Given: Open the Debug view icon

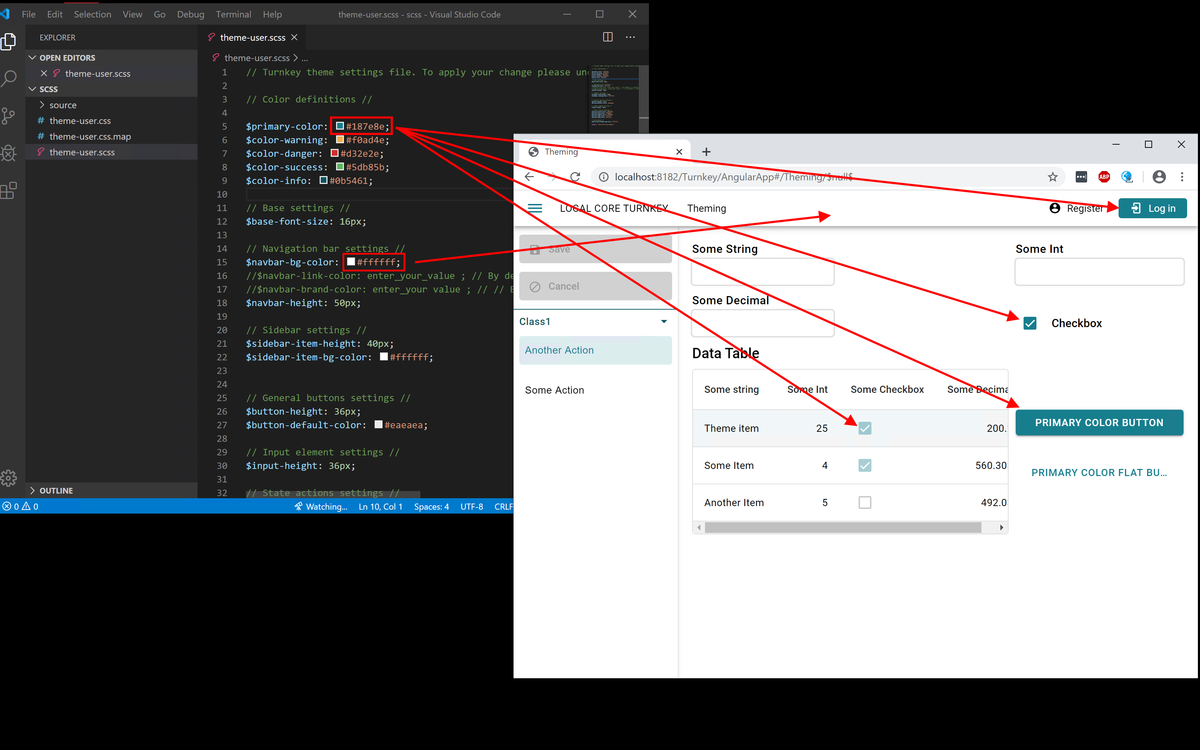Looking at the screenshot, I should coord(9,152).
